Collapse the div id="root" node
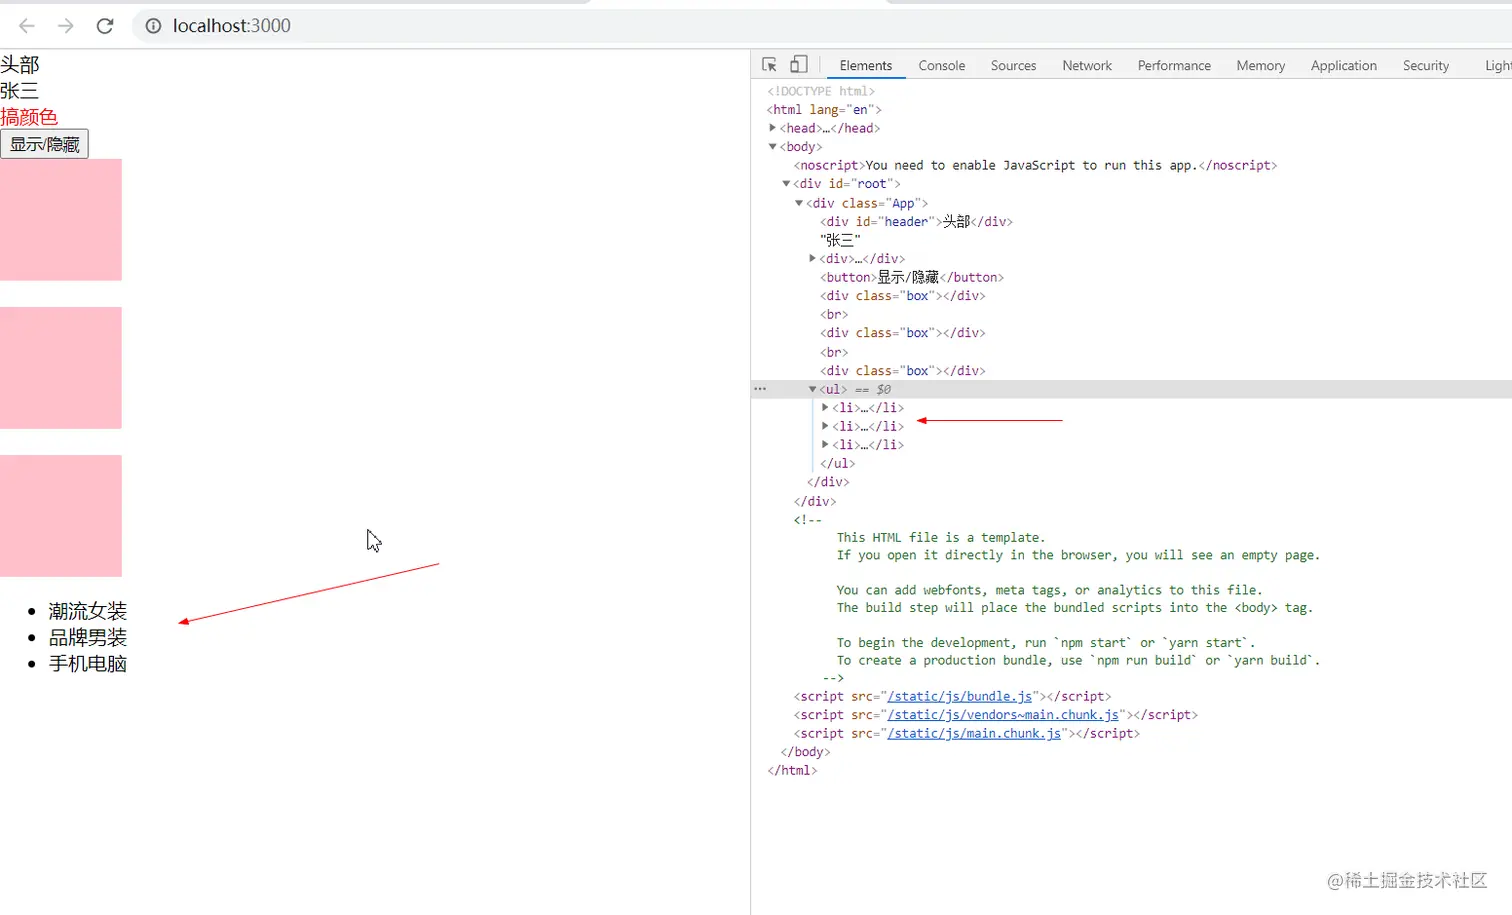Image resolution: width=1512 pixels, height=915 pixels. pyautogui.click(x=786, y=184)
